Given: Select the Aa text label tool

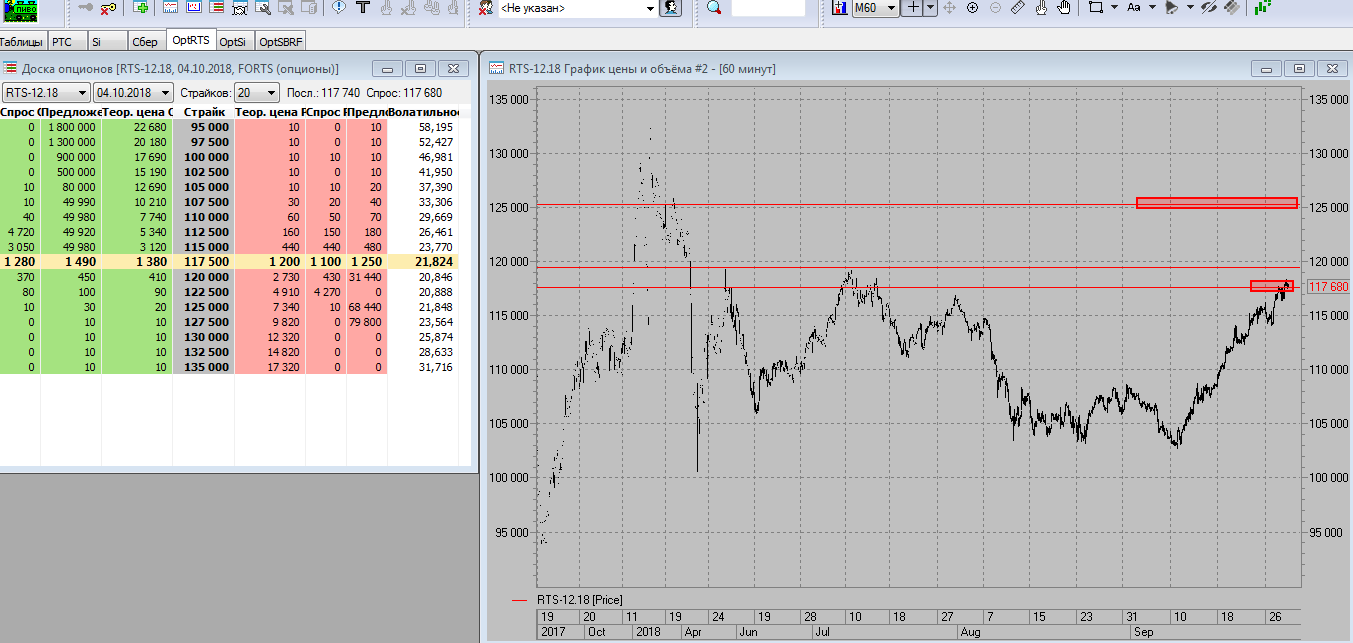Looking at the screenshot, I should point(1133,7).
